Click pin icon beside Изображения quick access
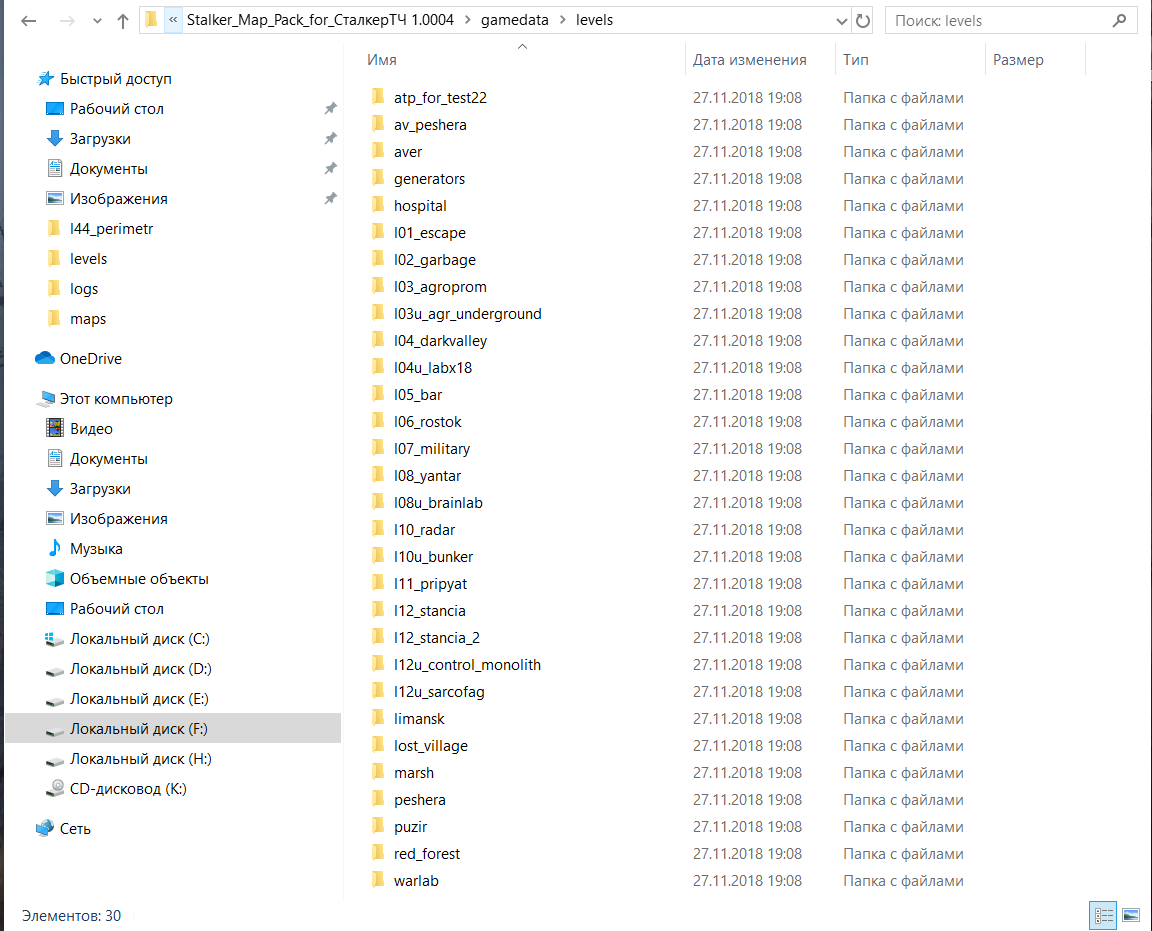1152x931 pixels. 331,198
